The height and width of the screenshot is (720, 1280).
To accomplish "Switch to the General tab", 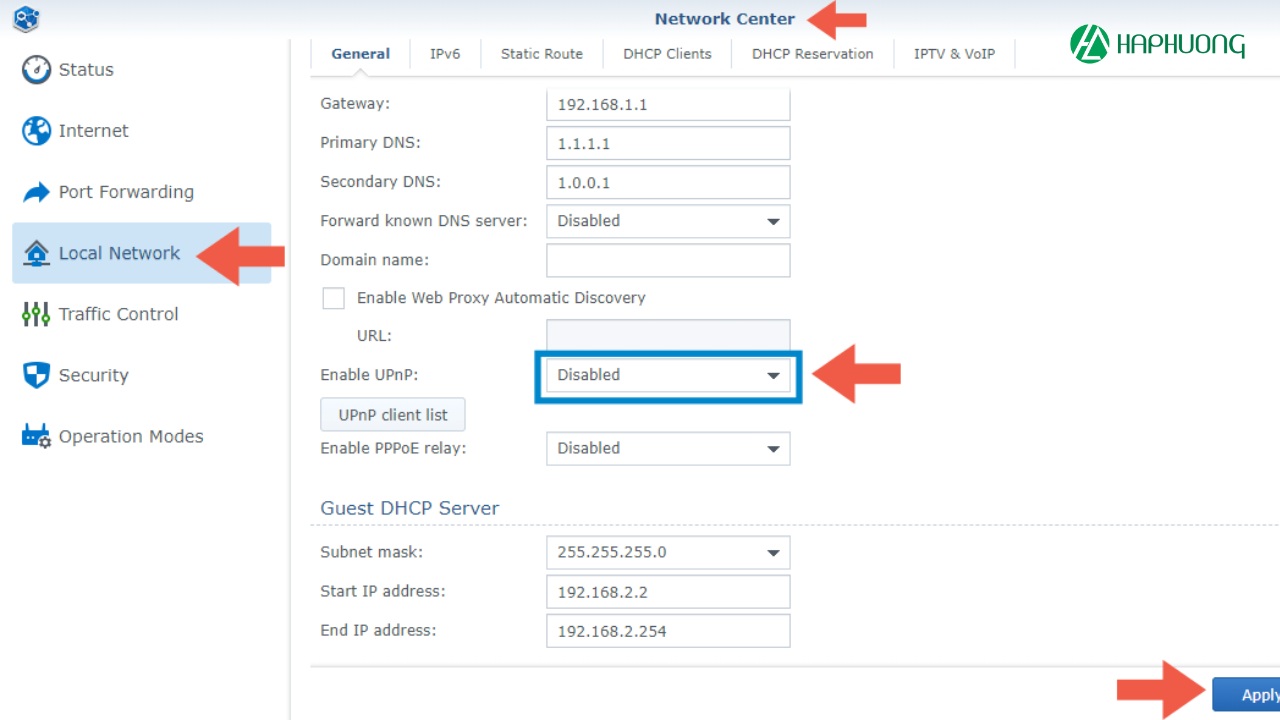I will pyautogui.click(x=360, y=54).
